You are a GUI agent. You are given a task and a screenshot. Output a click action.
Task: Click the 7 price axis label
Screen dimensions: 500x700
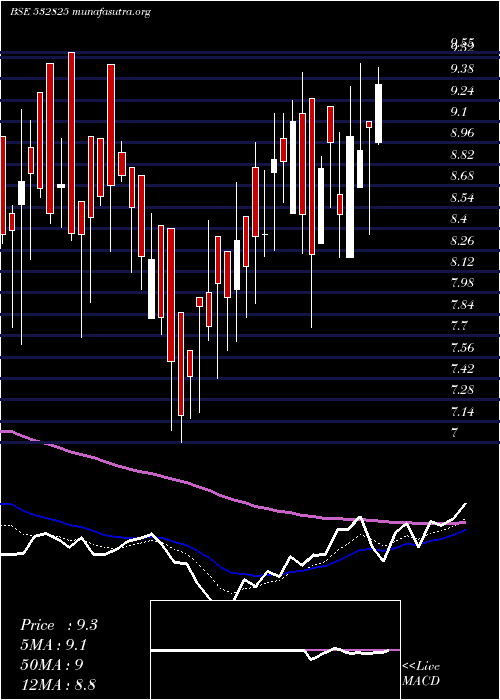454,433
